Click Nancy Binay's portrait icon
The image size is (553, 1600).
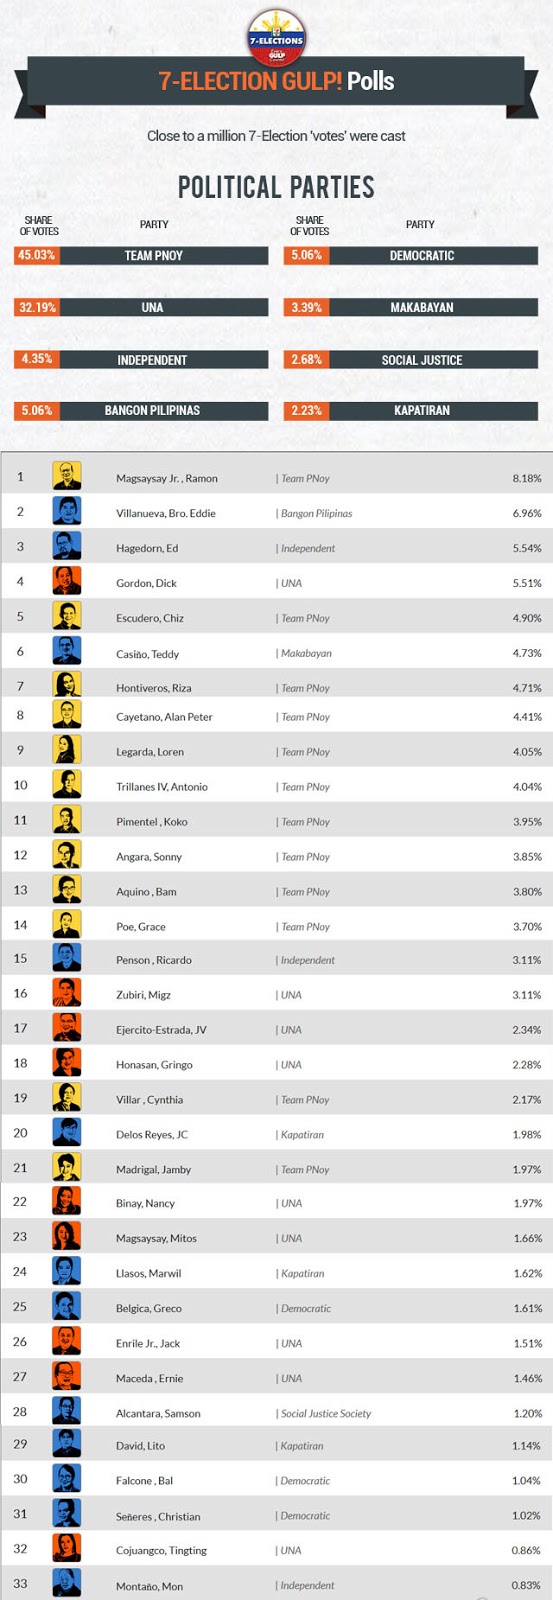(67, 1202)
